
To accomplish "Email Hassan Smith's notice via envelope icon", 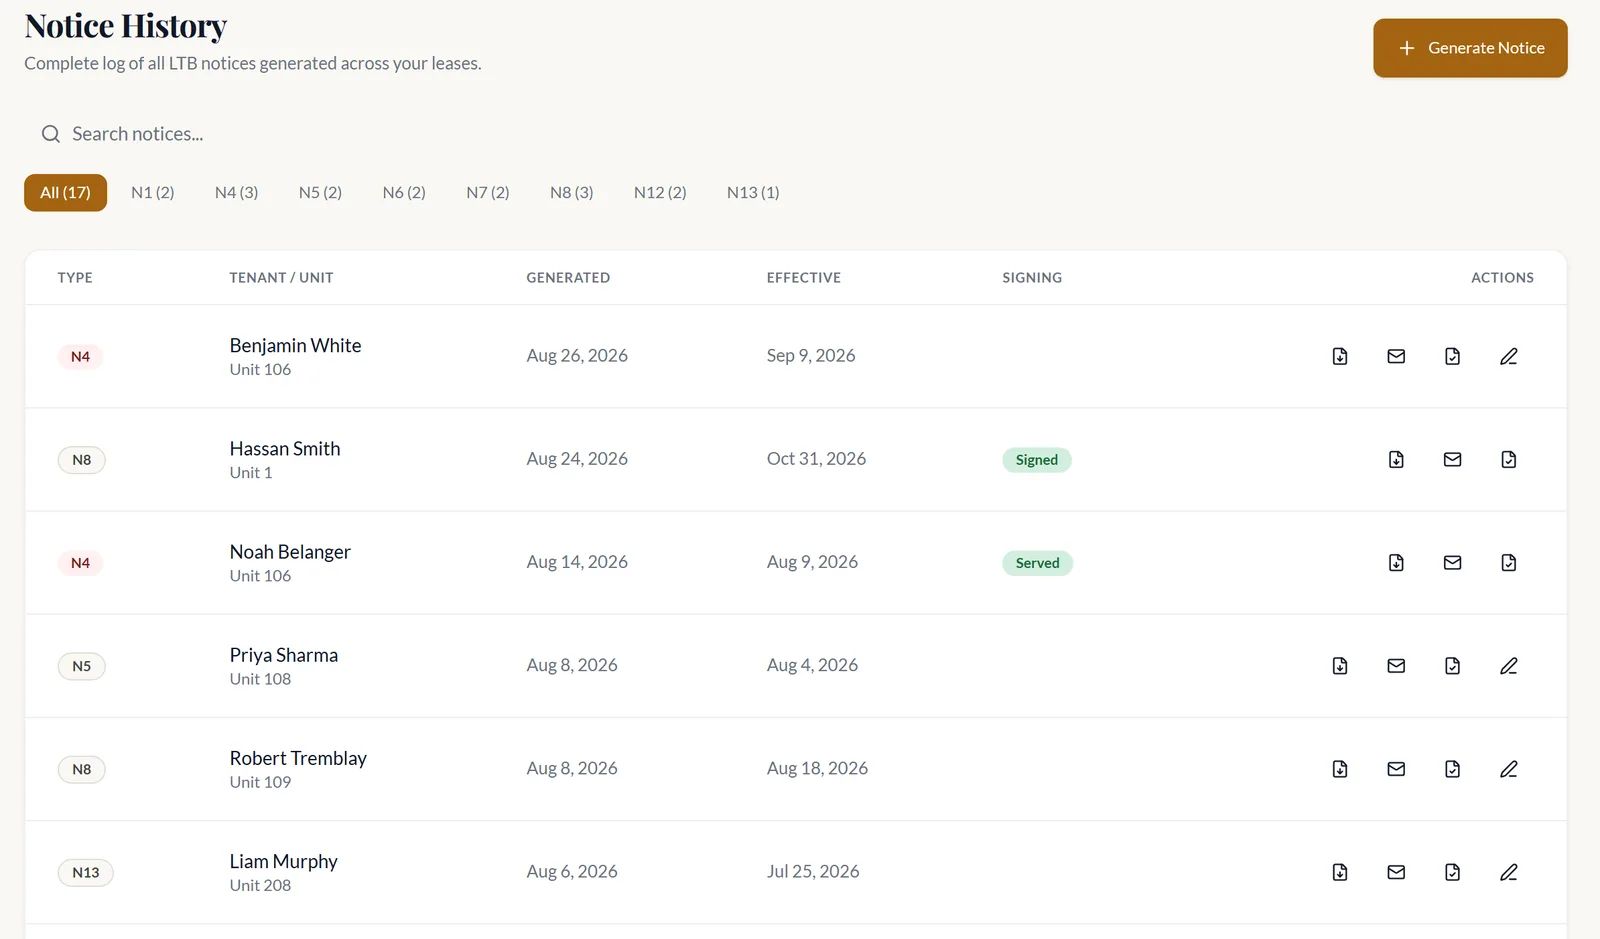I will pyautogui.click(x=1452, y=459).
